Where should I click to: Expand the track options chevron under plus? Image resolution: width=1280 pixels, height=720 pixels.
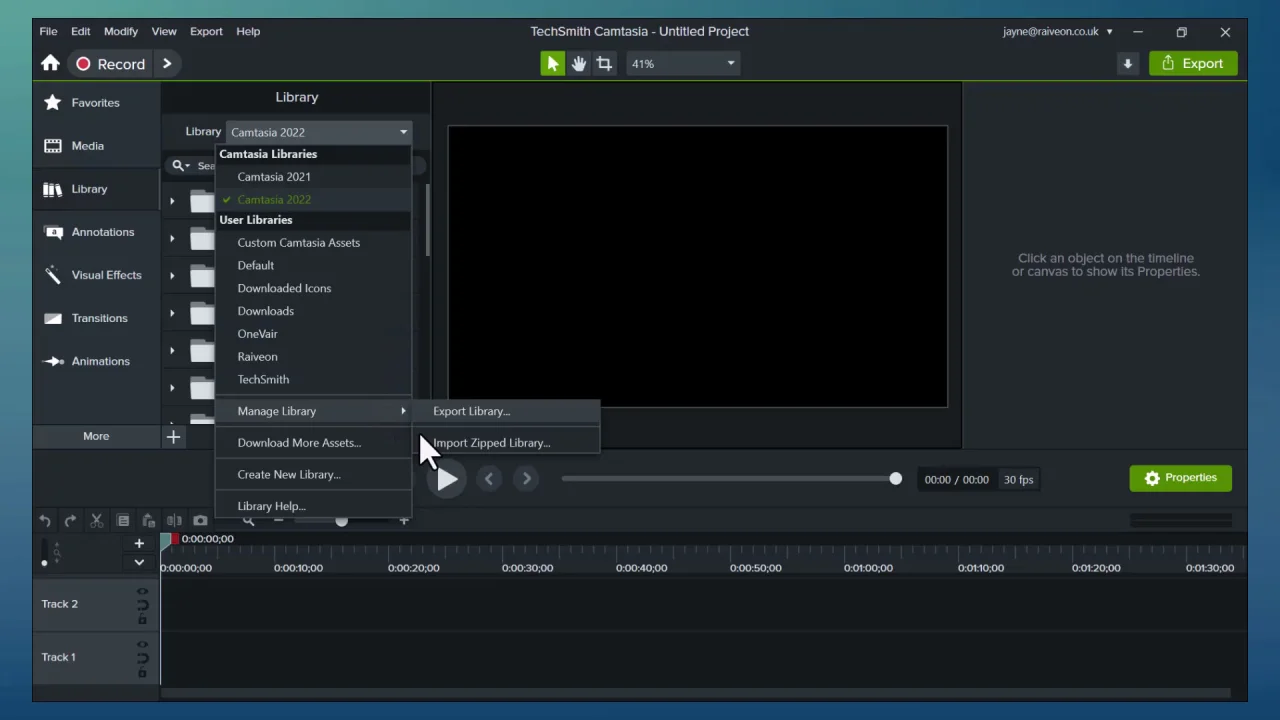[139, 562]
